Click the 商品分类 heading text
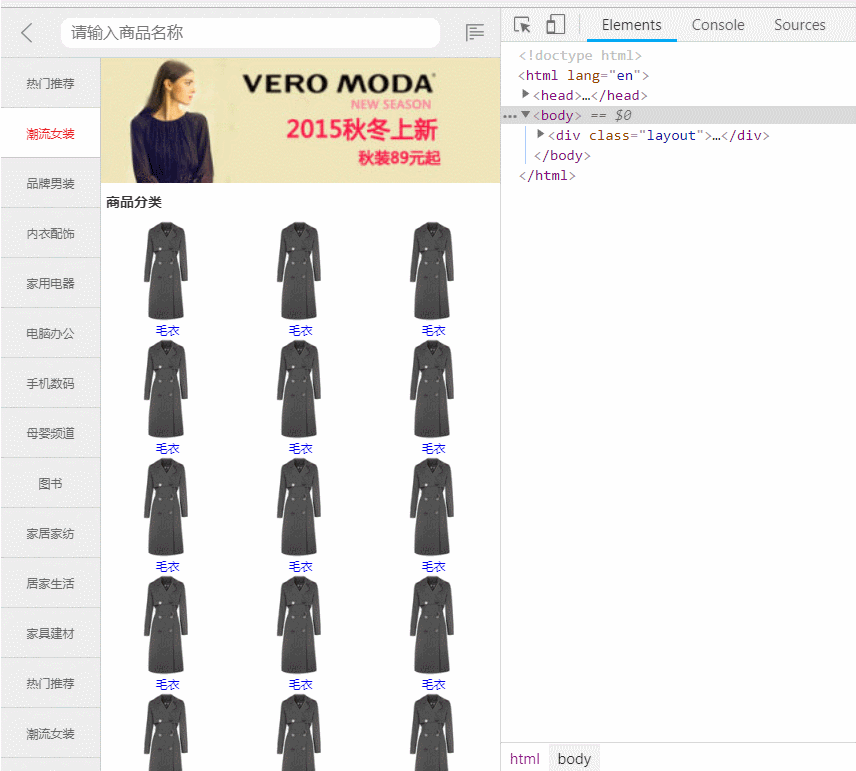856x771 pixels. pyautogui.click(x=134, y=202)
